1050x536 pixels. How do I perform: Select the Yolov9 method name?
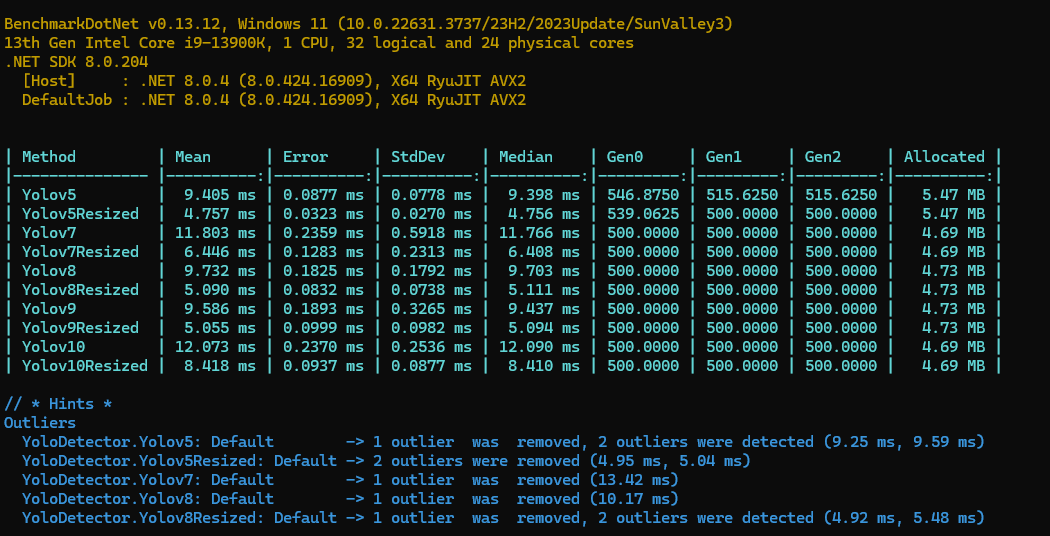pyautogui.click(x=49, y=309)
